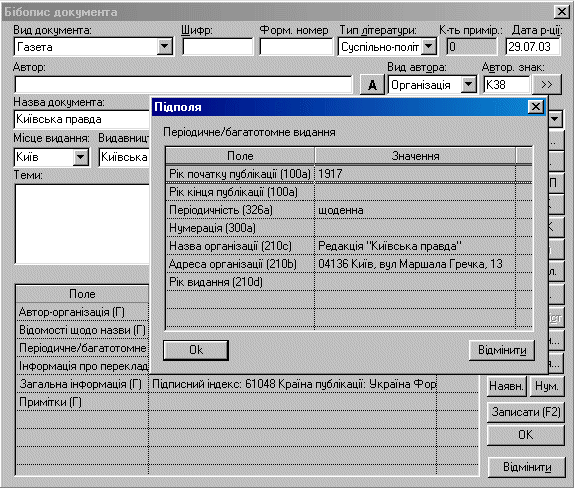574x488 pixels.
Task: Click the Автор text field
Action: (183, 85)
